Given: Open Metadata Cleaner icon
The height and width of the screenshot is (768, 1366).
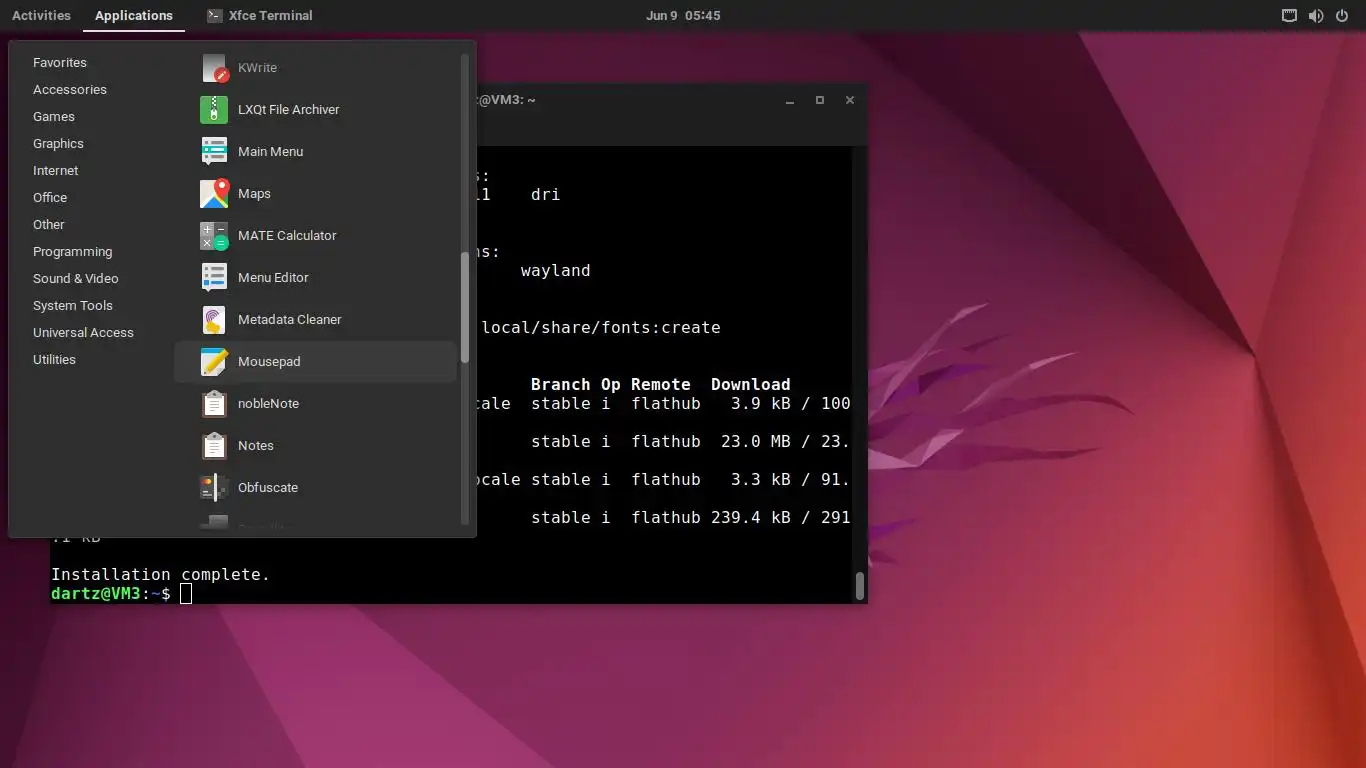Looking at the screenshot, I should pos(215,320).
